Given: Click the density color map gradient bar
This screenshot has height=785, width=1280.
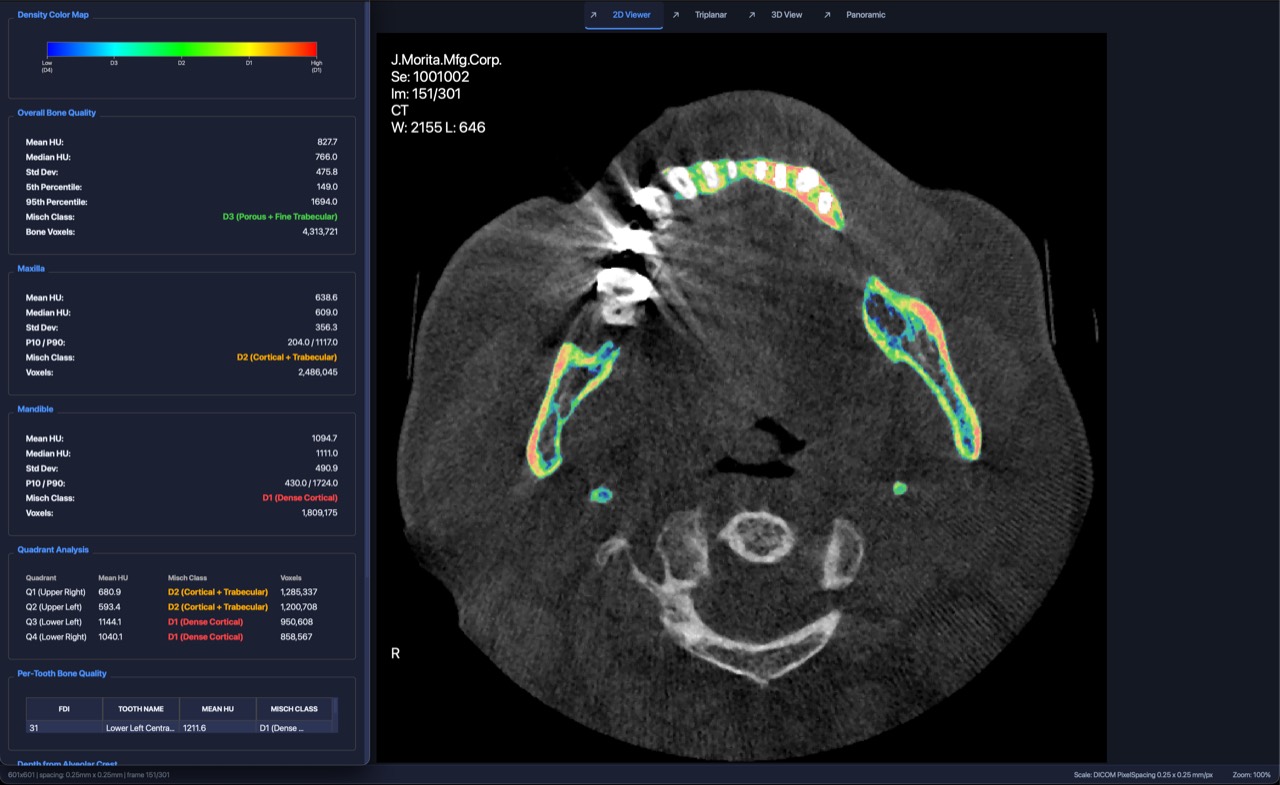Looking at the screenshot, I should tap(182, 49).
